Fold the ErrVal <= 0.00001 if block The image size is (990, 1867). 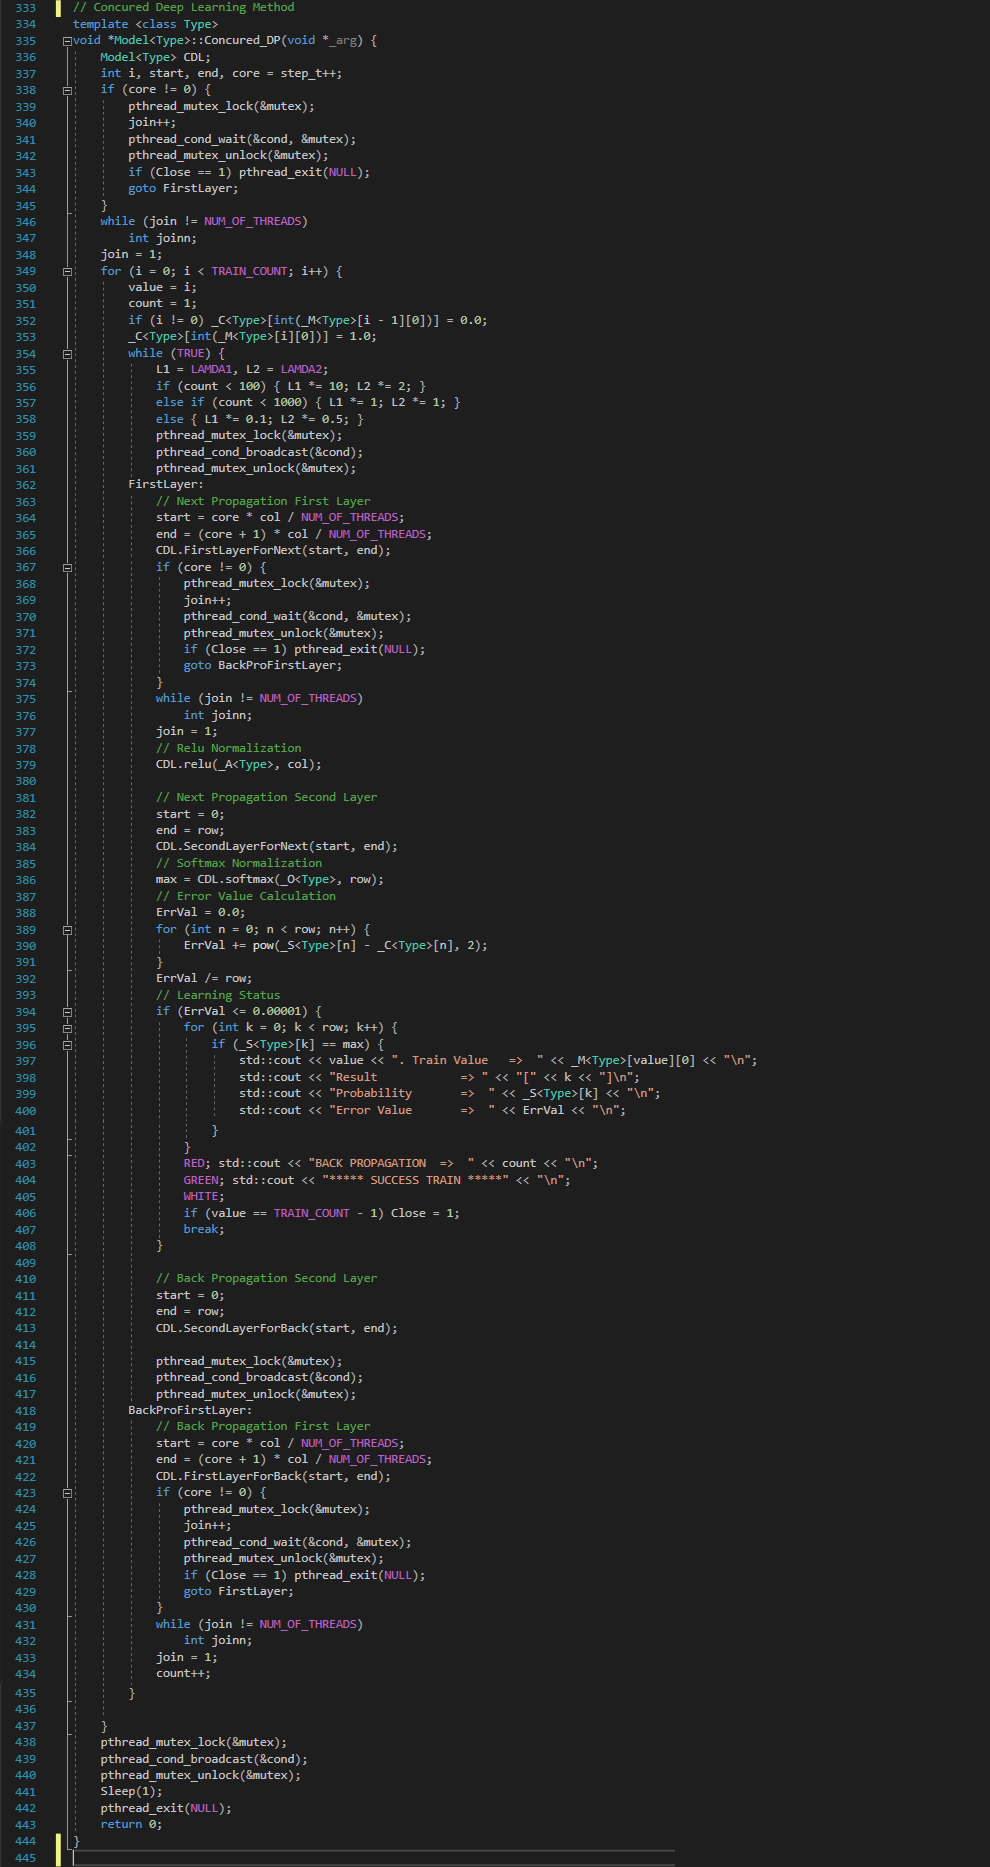coord(67,1012)
